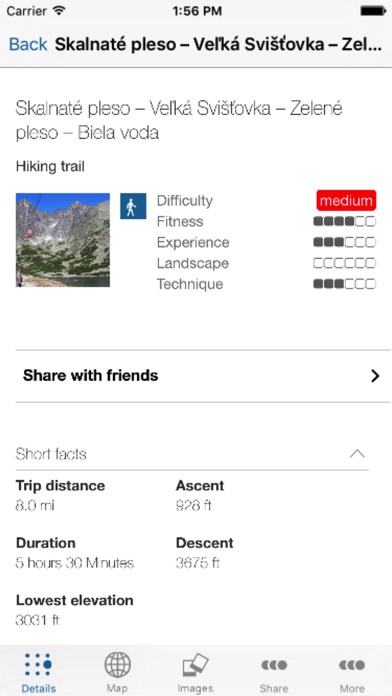Open Share with friends arrow chevron
This screenshot has width=392, height=696.
376,376
